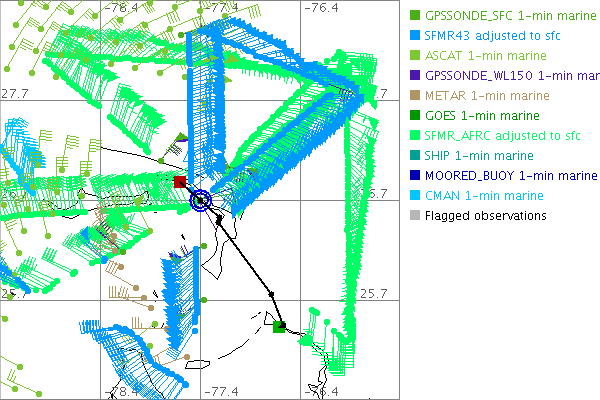Pick the purple GPSSONDE_WL150 legend swatch
Viewport: 600px width, 400px height.
coord(414,76)
